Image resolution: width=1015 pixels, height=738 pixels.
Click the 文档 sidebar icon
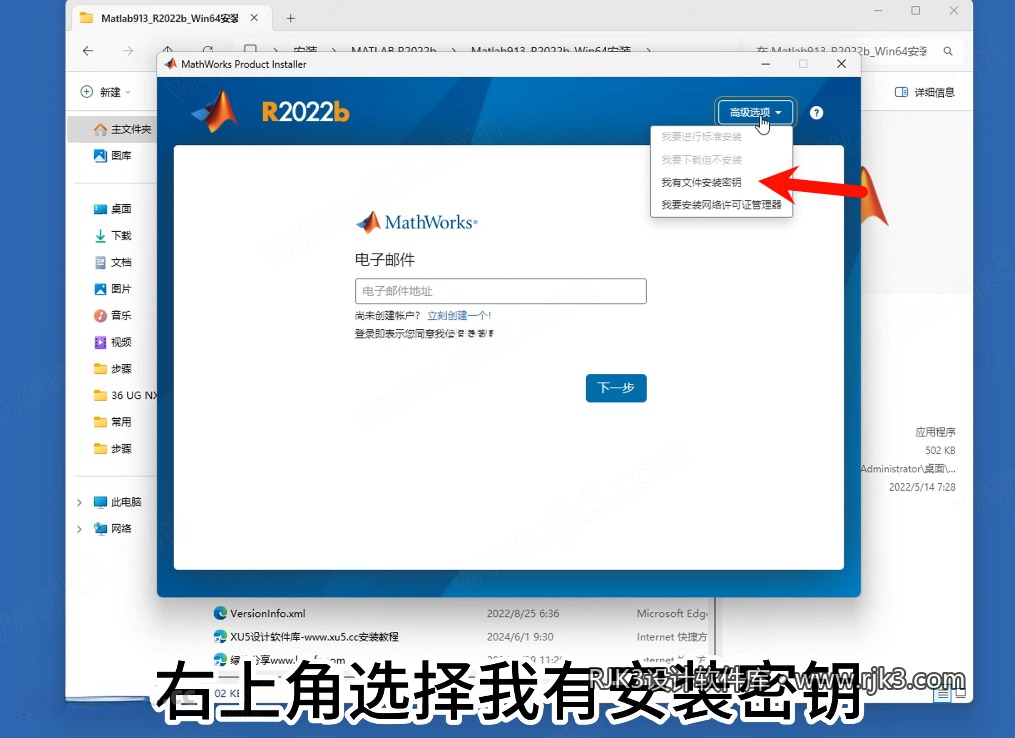(100, 262)
